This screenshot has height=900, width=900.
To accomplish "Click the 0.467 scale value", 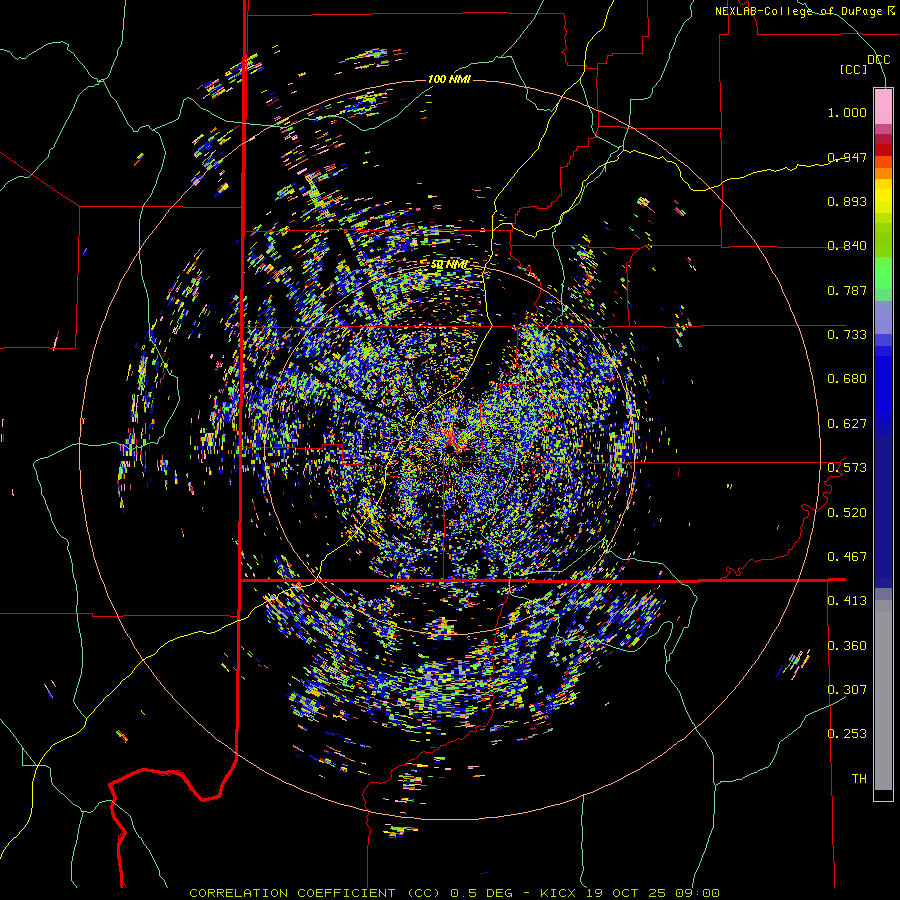I will coord(847,557).
